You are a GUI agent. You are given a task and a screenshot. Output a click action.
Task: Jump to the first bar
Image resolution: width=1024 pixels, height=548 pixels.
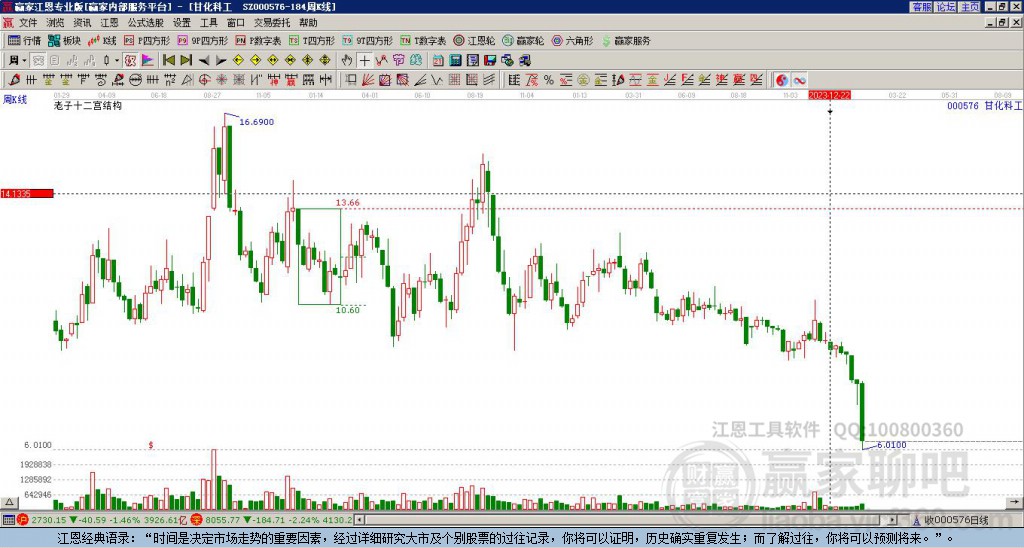click(x=168, y=61)
